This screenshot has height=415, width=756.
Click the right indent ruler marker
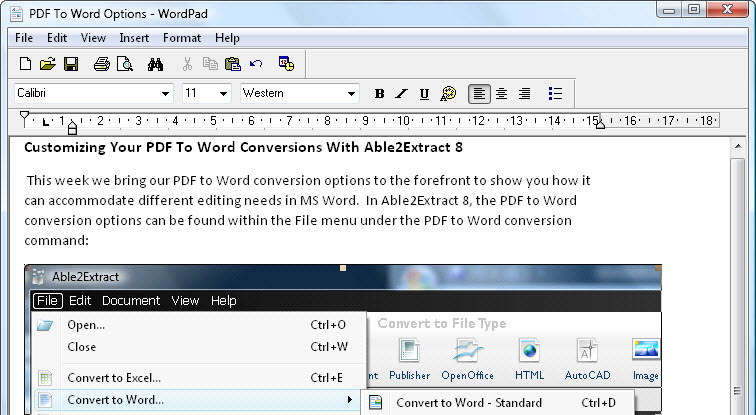coord(600,124)
